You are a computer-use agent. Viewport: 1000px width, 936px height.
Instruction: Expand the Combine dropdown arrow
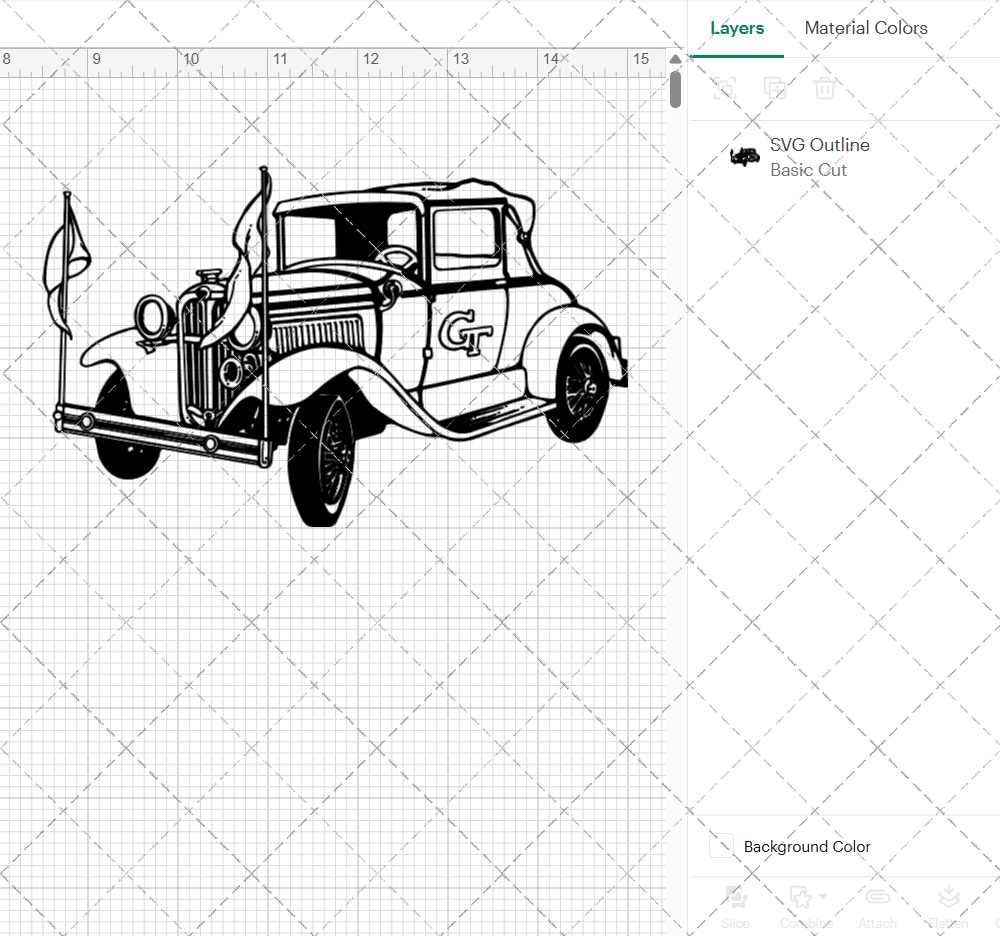823,896
